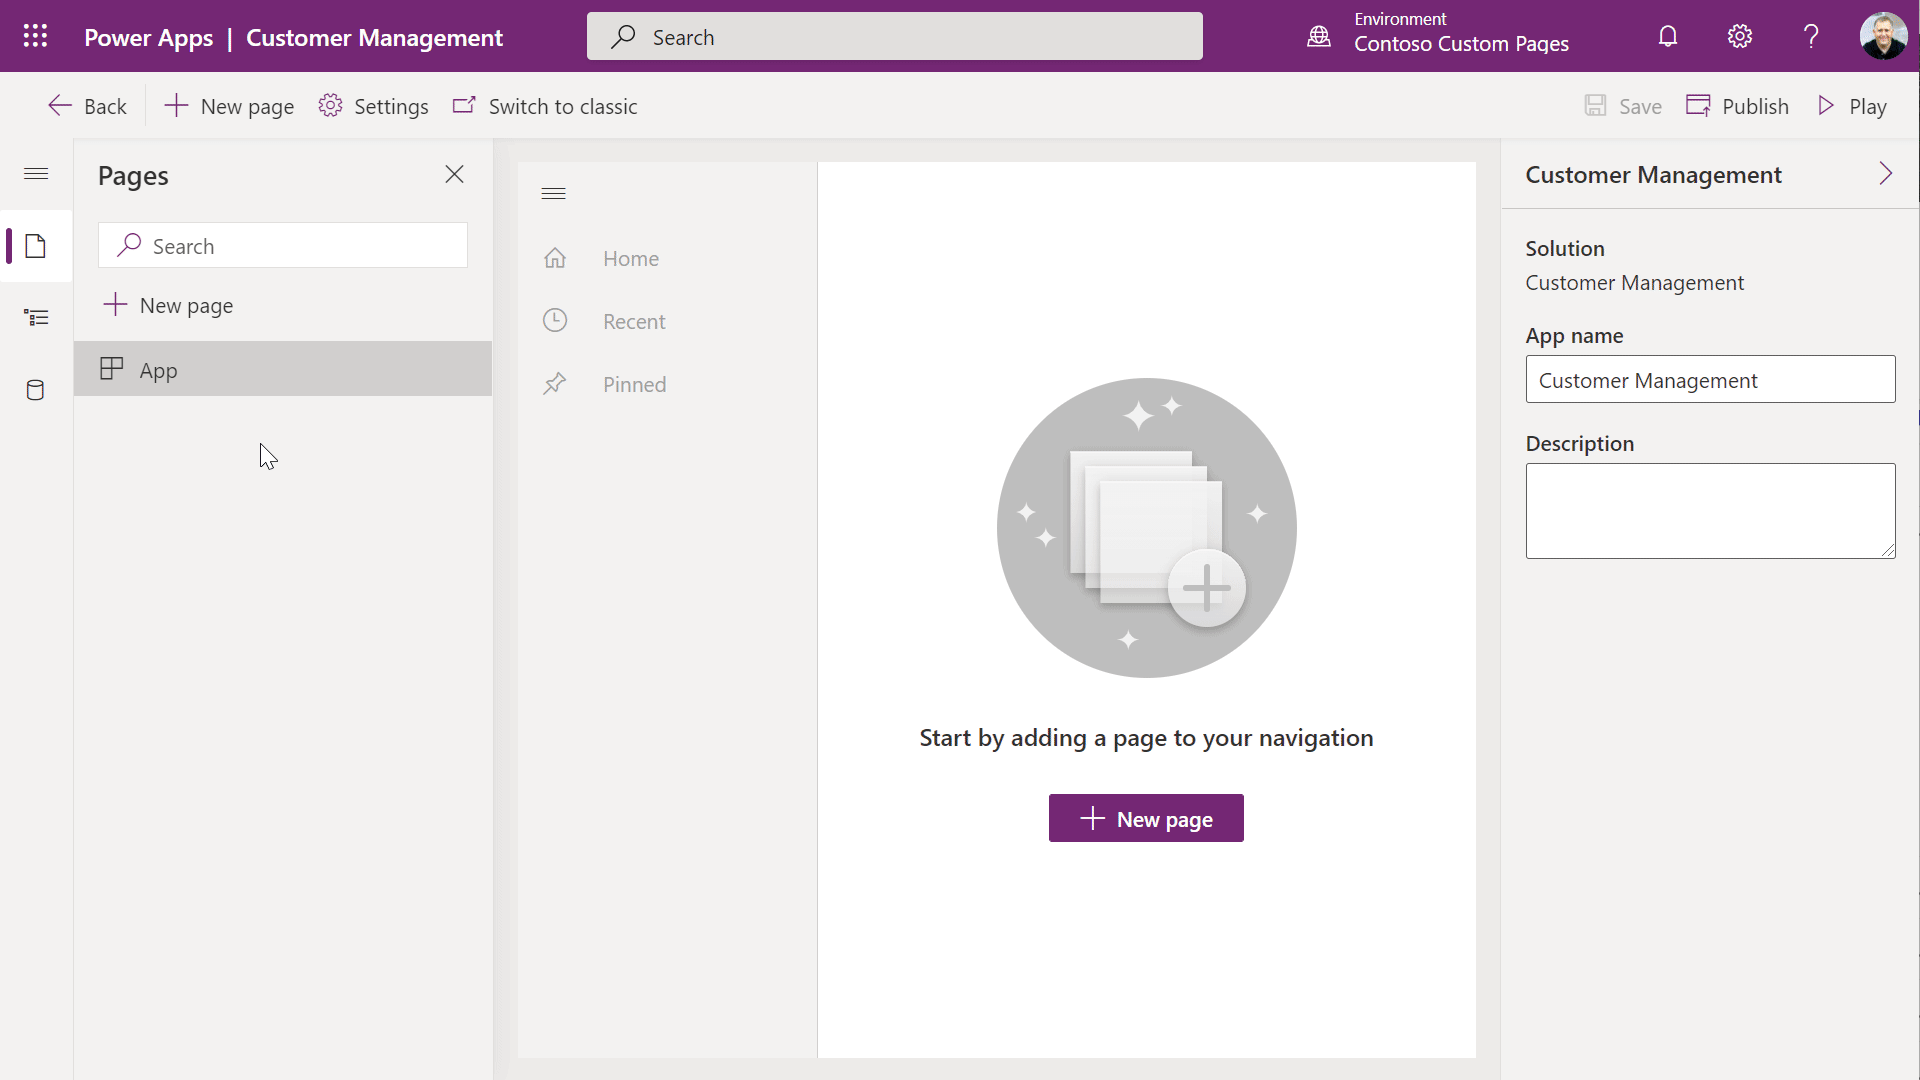This screenshot has width=1920, height=1080.
Task: Click the Help question mark icon
Action: tap(1811, 36)
